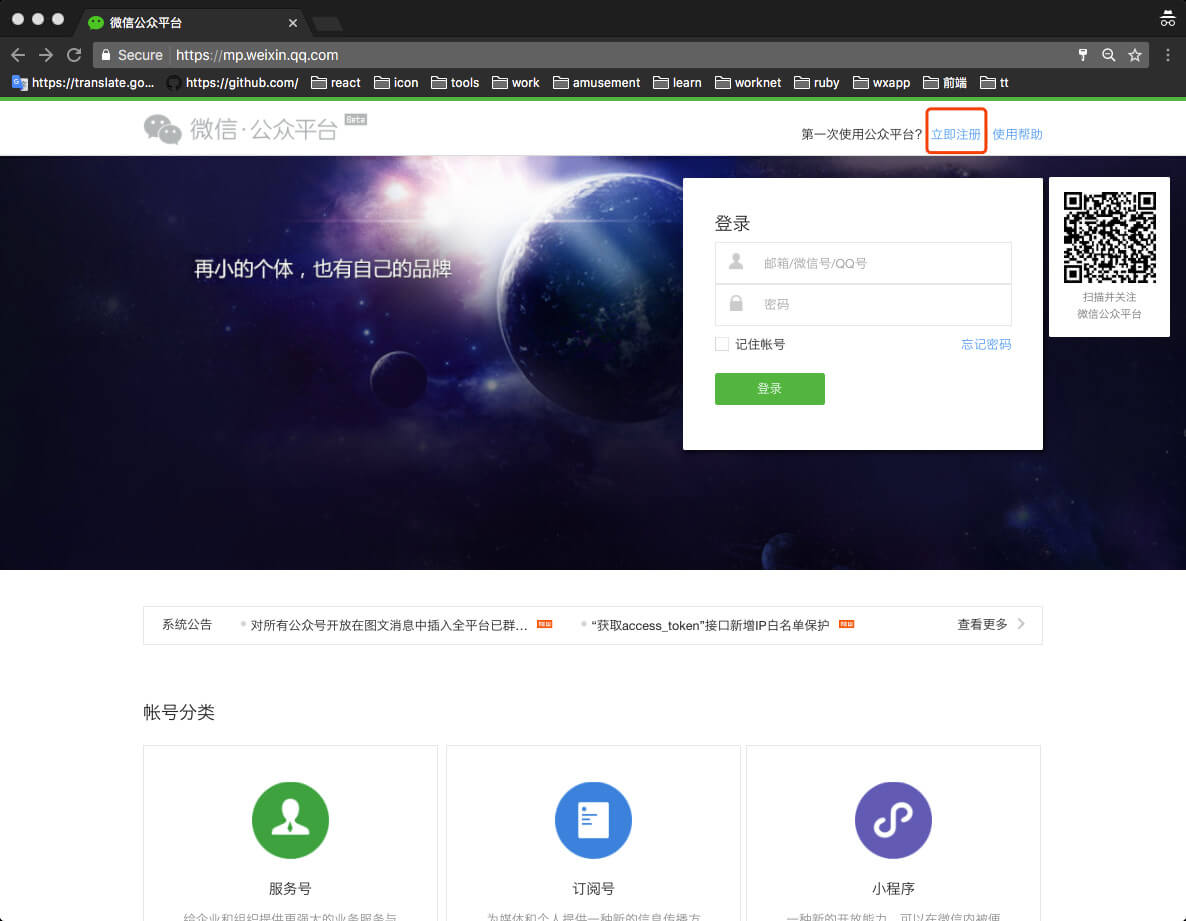
Task: Go back to the previous page
Action: (18, 55)
